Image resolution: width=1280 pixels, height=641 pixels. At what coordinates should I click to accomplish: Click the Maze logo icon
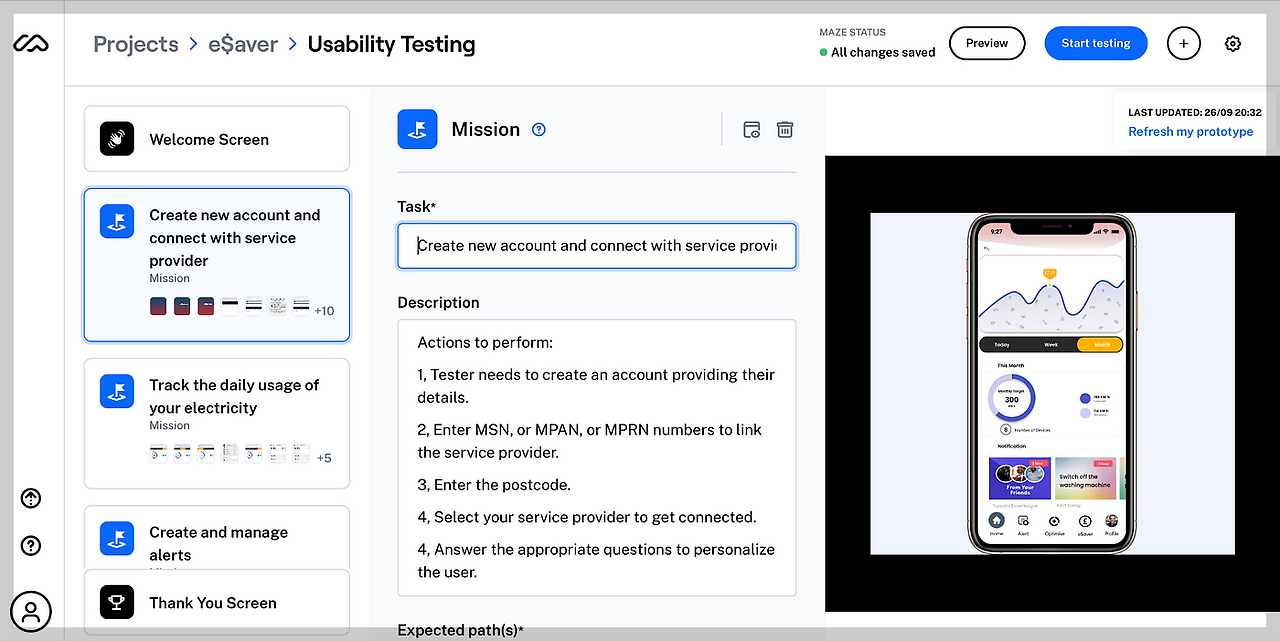click(31, 44)
